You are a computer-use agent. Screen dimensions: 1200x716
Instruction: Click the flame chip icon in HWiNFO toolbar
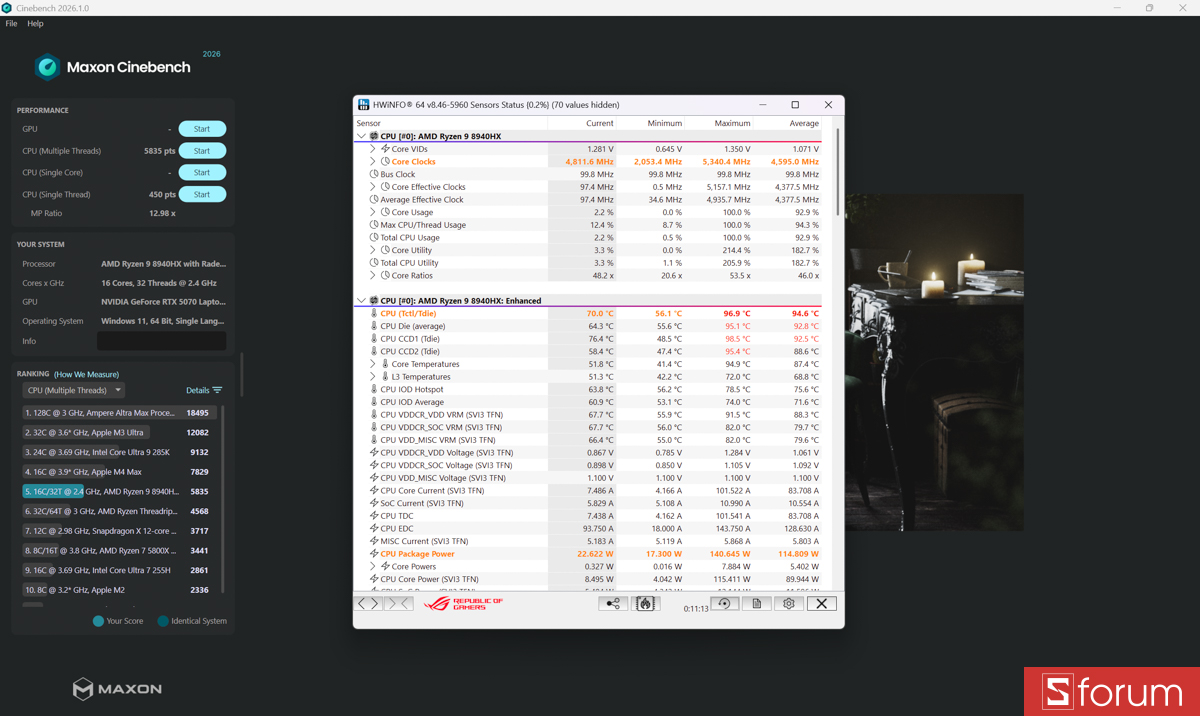click(645, 603)
